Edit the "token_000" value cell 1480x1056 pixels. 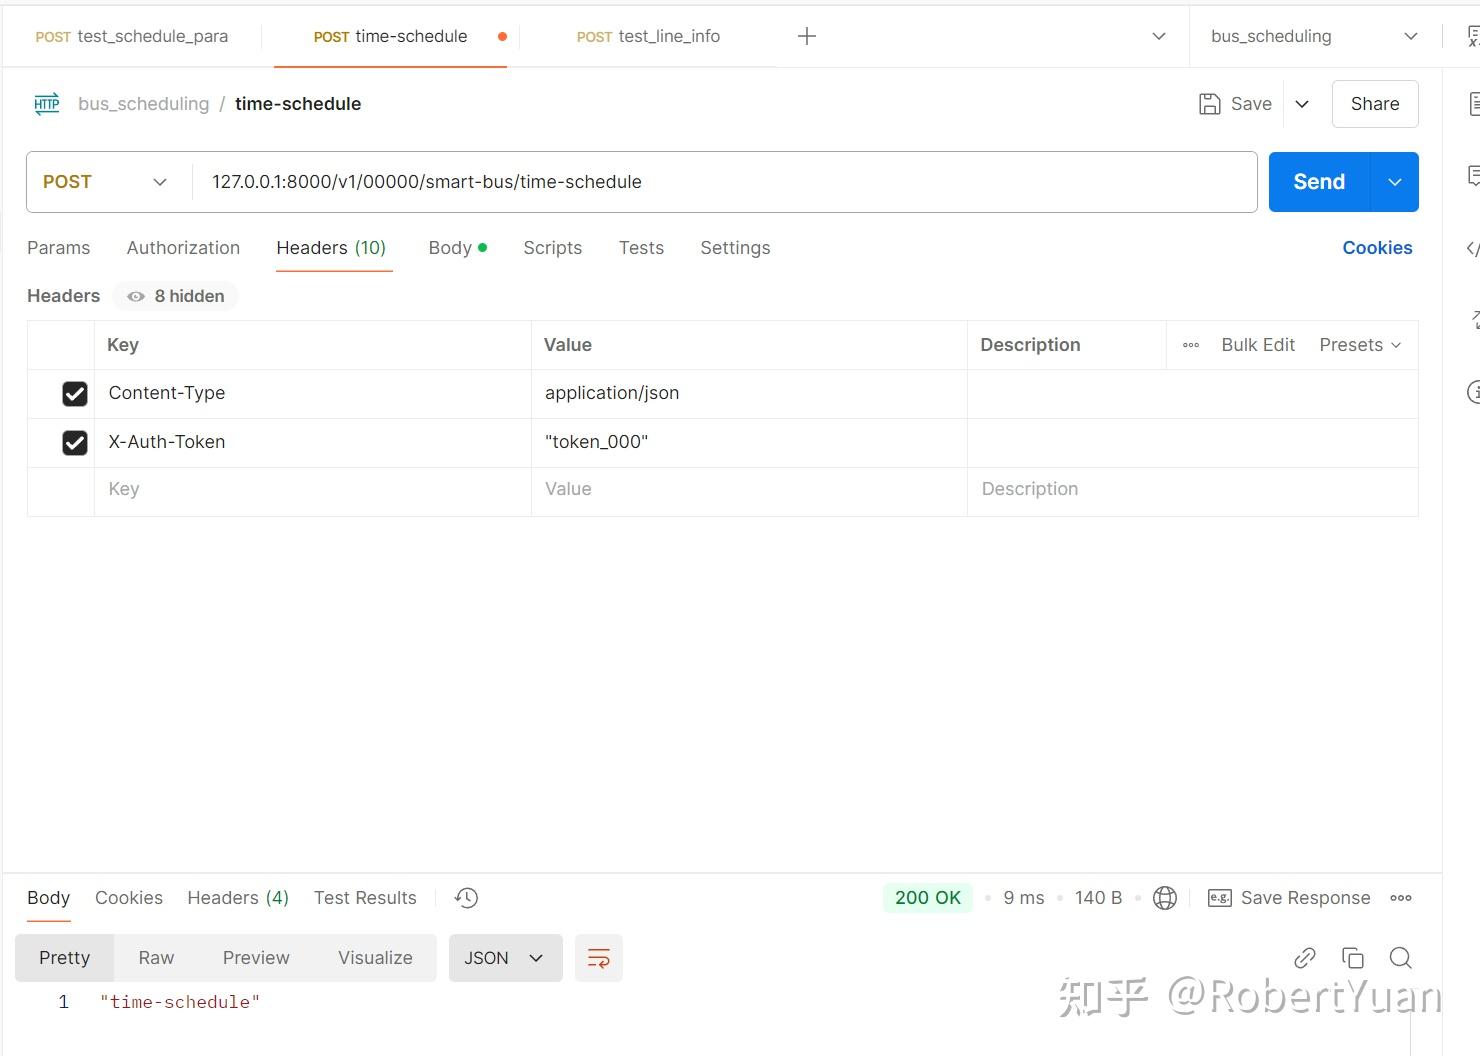tap(749, 443)
